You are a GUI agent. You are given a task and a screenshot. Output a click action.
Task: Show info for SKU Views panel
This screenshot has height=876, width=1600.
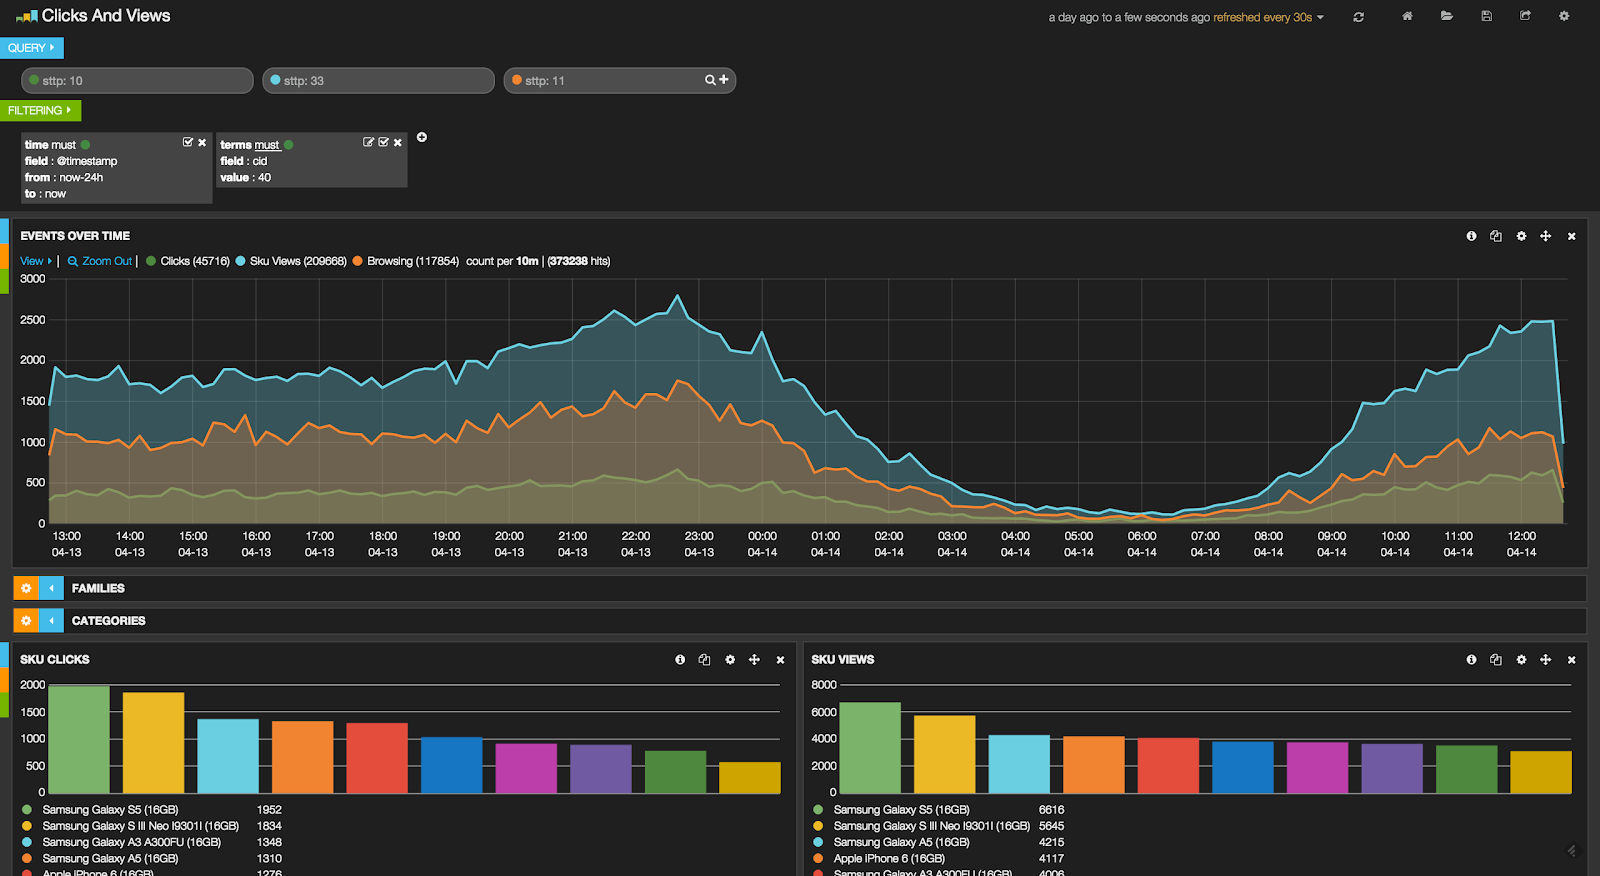click(1471, 660)
